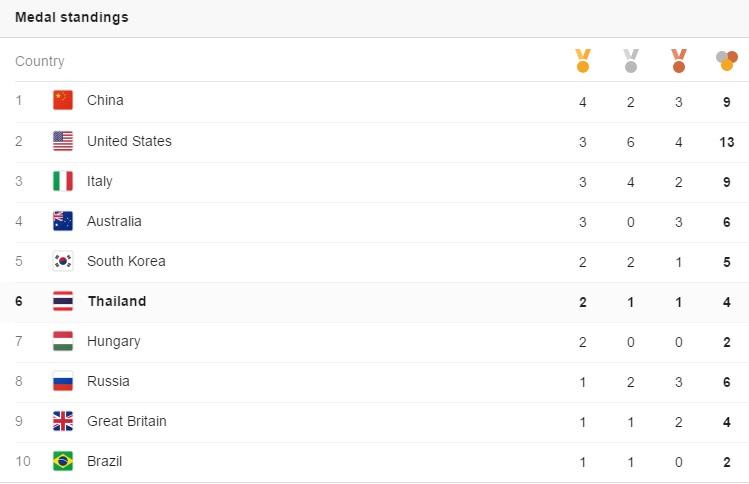This screenshot has width=749, height=484.
Task: Select the highlighted Thailand row name
Action: [x=117, y=301]
